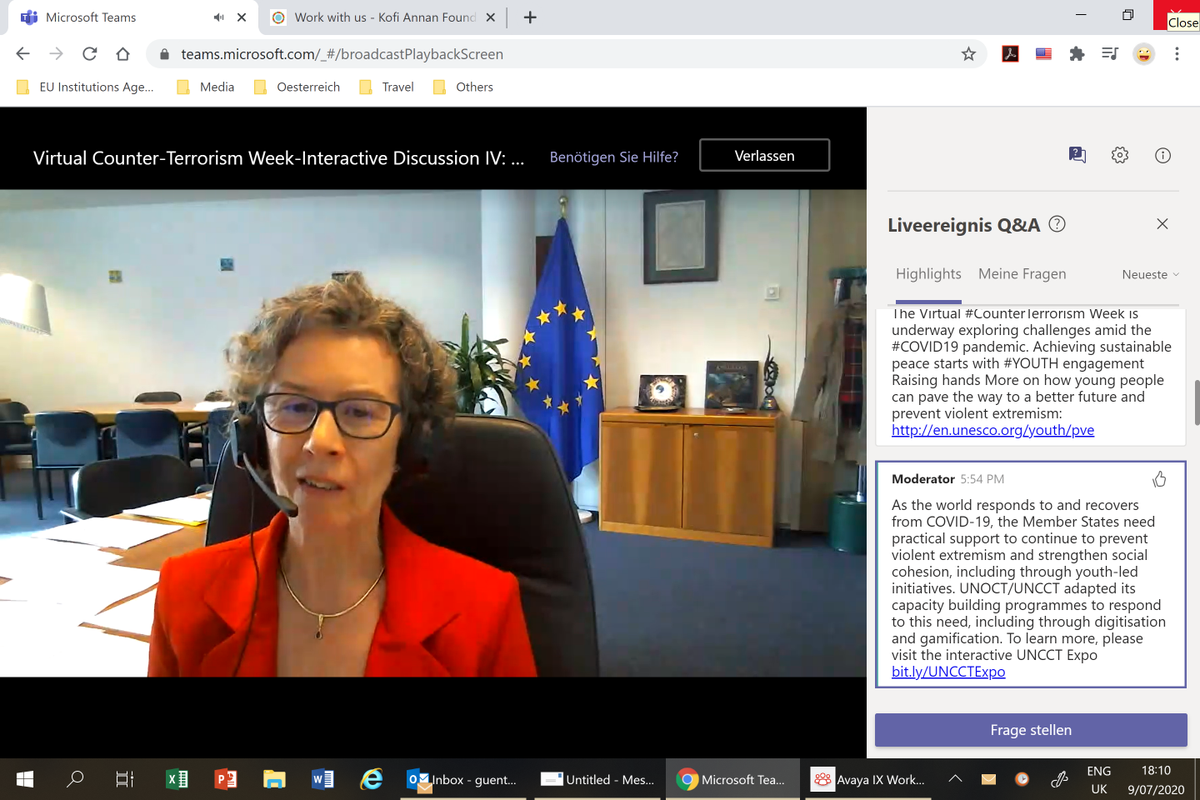Image resolution: width=1200 pixels, height=800 pixels.
Task: Mute the Microsoft Teams tab audio icon
Action: (219, 18)
